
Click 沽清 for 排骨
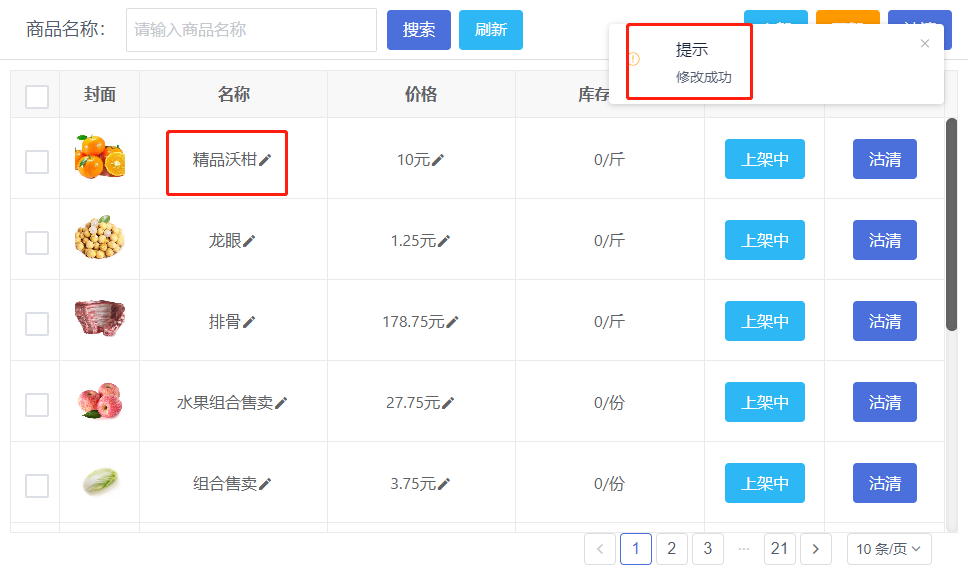(x=885, y=321)
